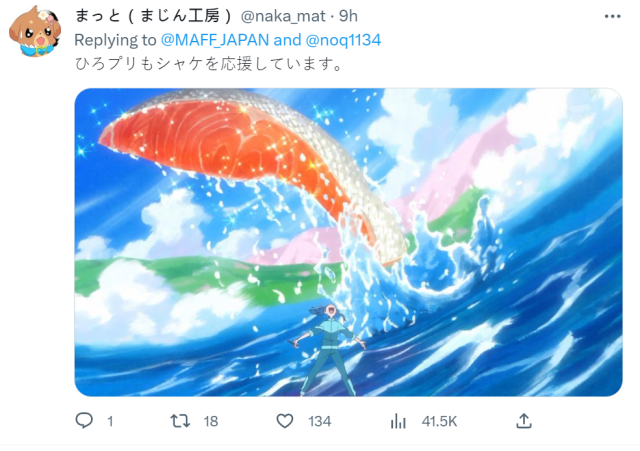Open the author's dog avatar profile picture

36,31
